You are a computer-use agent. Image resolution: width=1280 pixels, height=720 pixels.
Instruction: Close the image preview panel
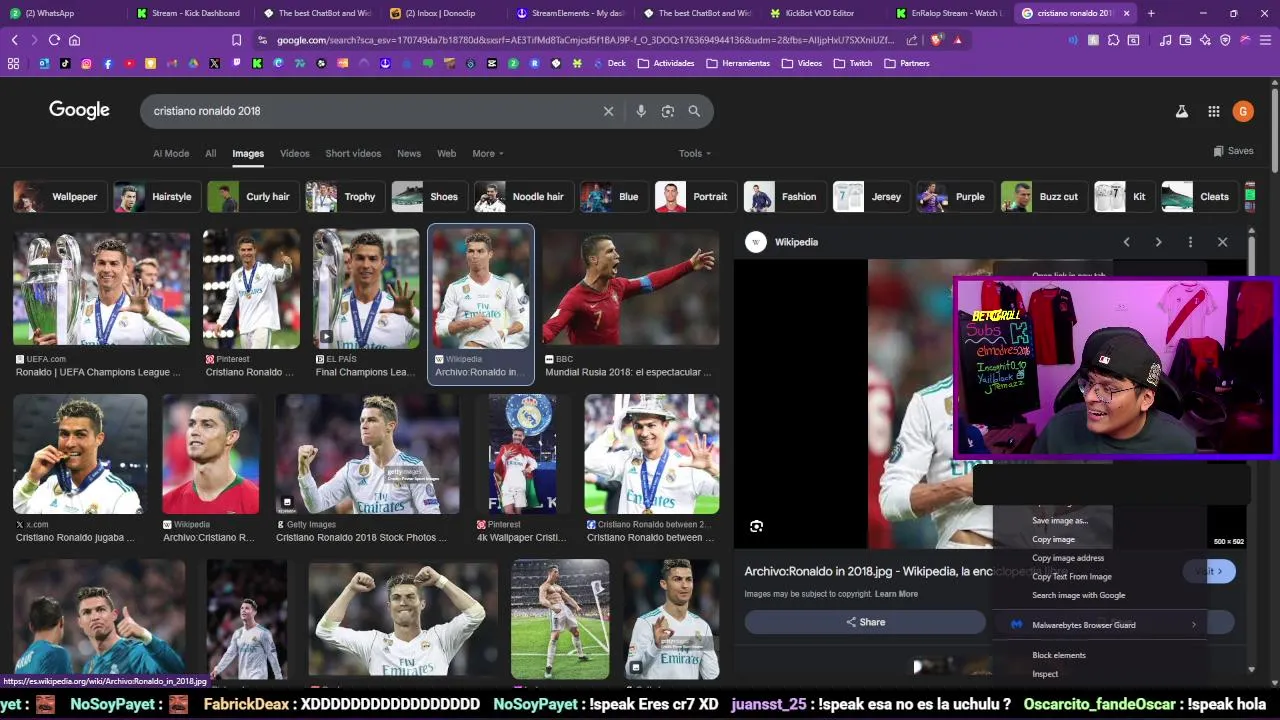pyautogui.click(x=1222, y=242)
